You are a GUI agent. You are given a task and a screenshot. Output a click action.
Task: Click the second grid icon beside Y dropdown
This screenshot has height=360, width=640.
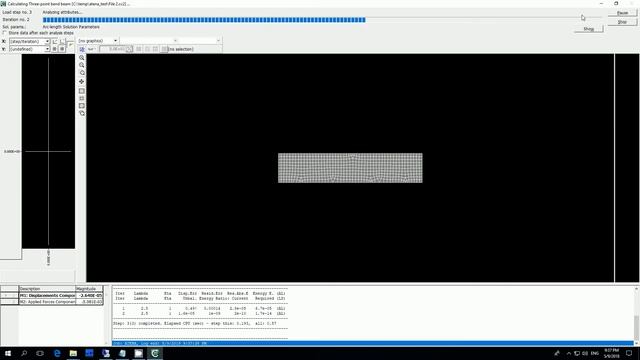coord(62,49)
